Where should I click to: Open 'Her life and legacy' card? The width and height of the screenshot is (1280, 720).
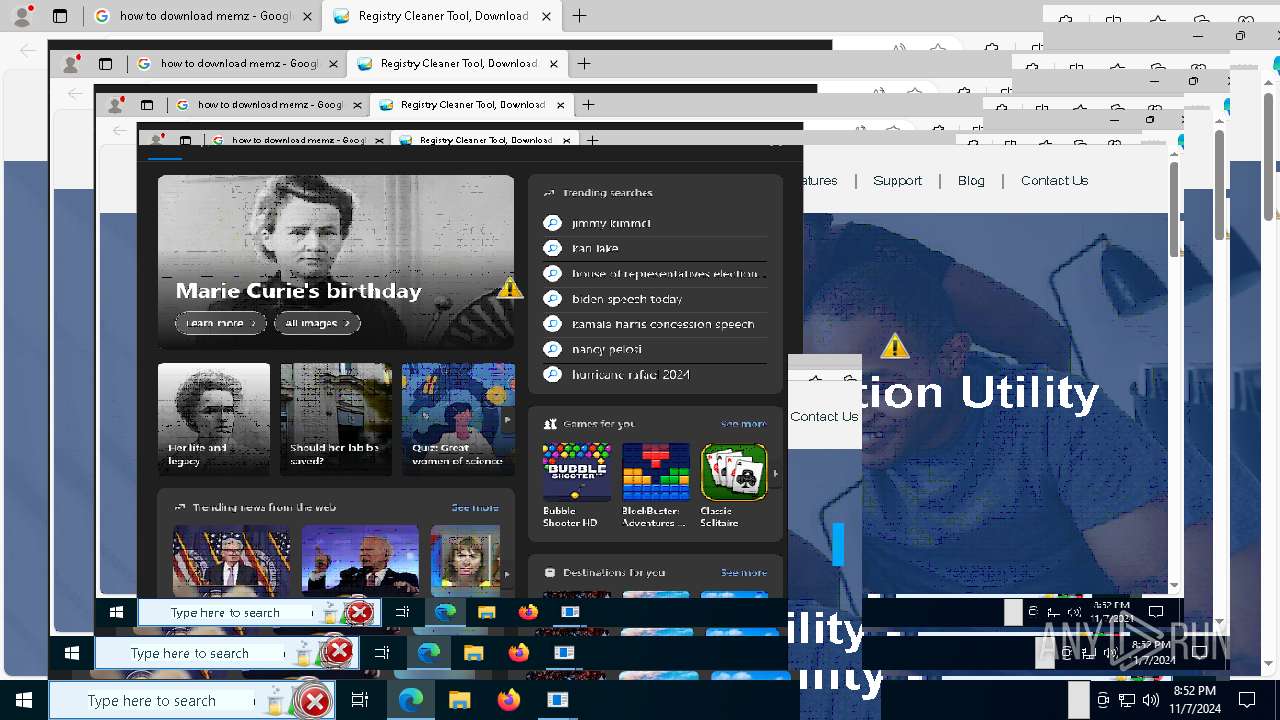(x=214, y=419)
